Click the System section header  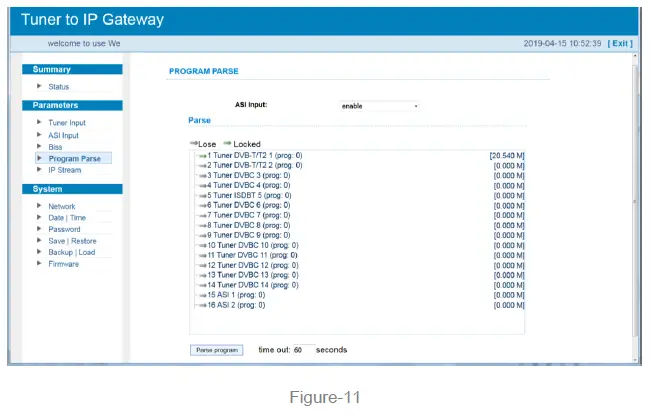72,189
